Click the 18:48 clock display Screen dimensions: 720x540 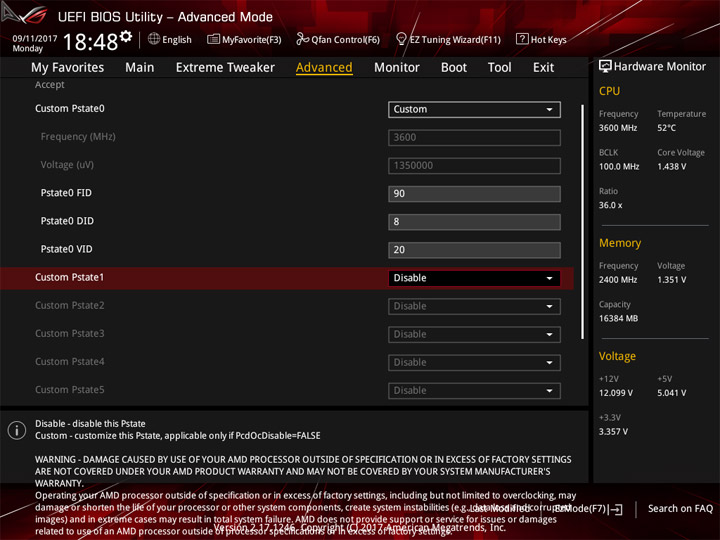[x=90, y=42]
